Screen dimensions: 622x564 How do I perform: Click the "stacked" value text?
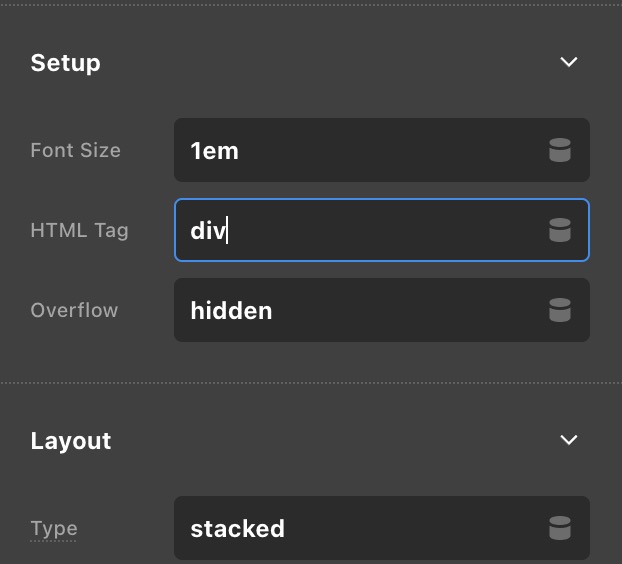pyautogui.click(x=237, y=528)
